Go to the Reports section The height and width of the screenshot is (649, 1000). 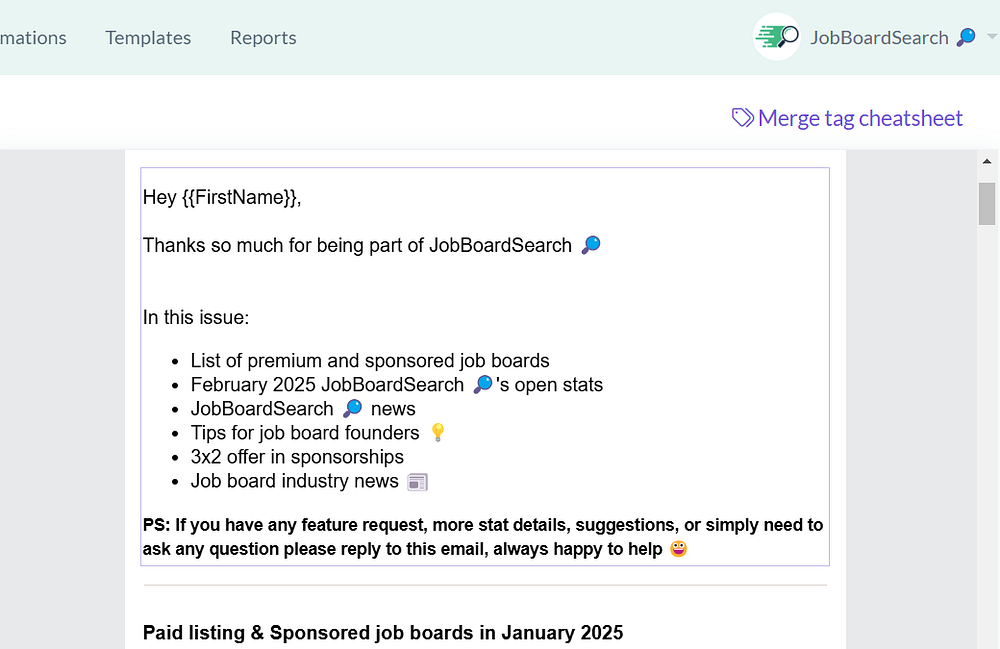pos(263,38)
